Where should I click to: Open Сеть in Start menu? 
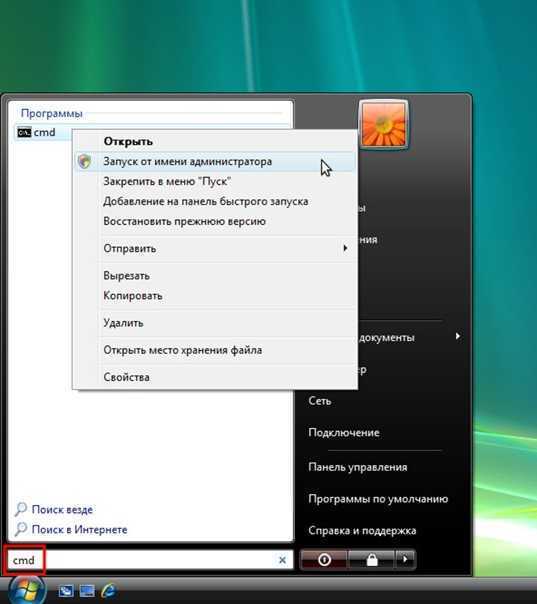(x=320, y=401)
